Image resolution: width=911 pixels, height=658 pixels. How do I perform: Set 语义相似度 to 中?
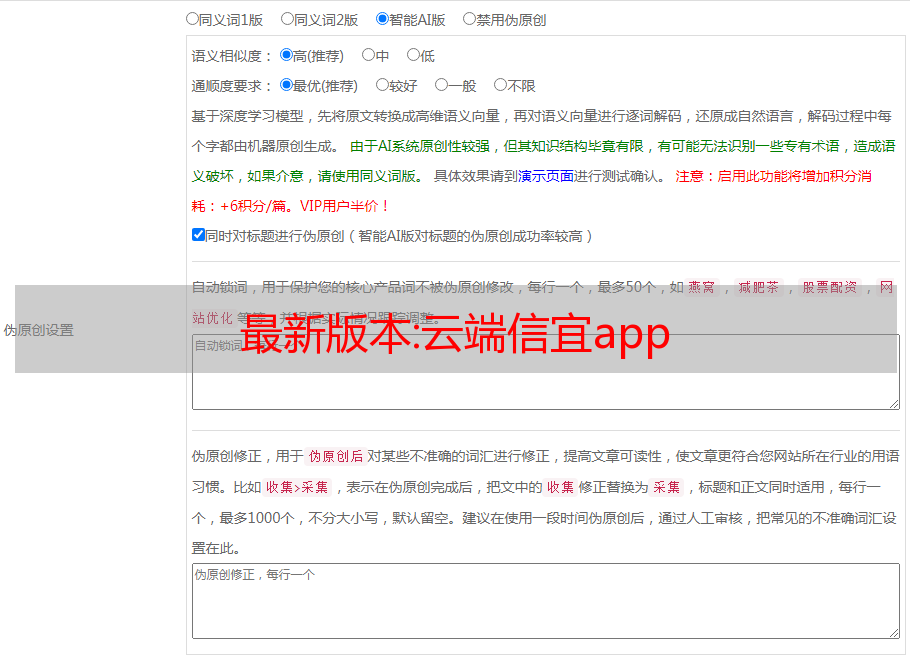tap(368, 56)
